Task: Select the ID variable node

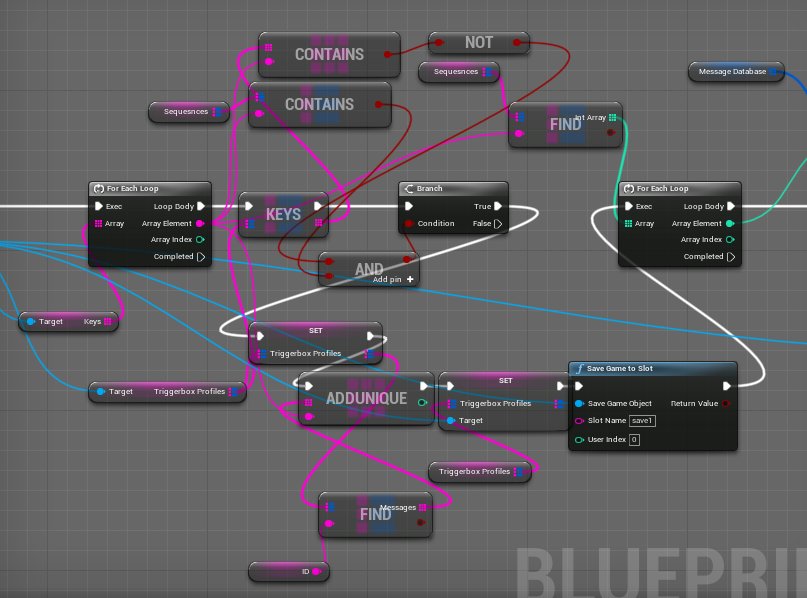Action: (289, 571)
